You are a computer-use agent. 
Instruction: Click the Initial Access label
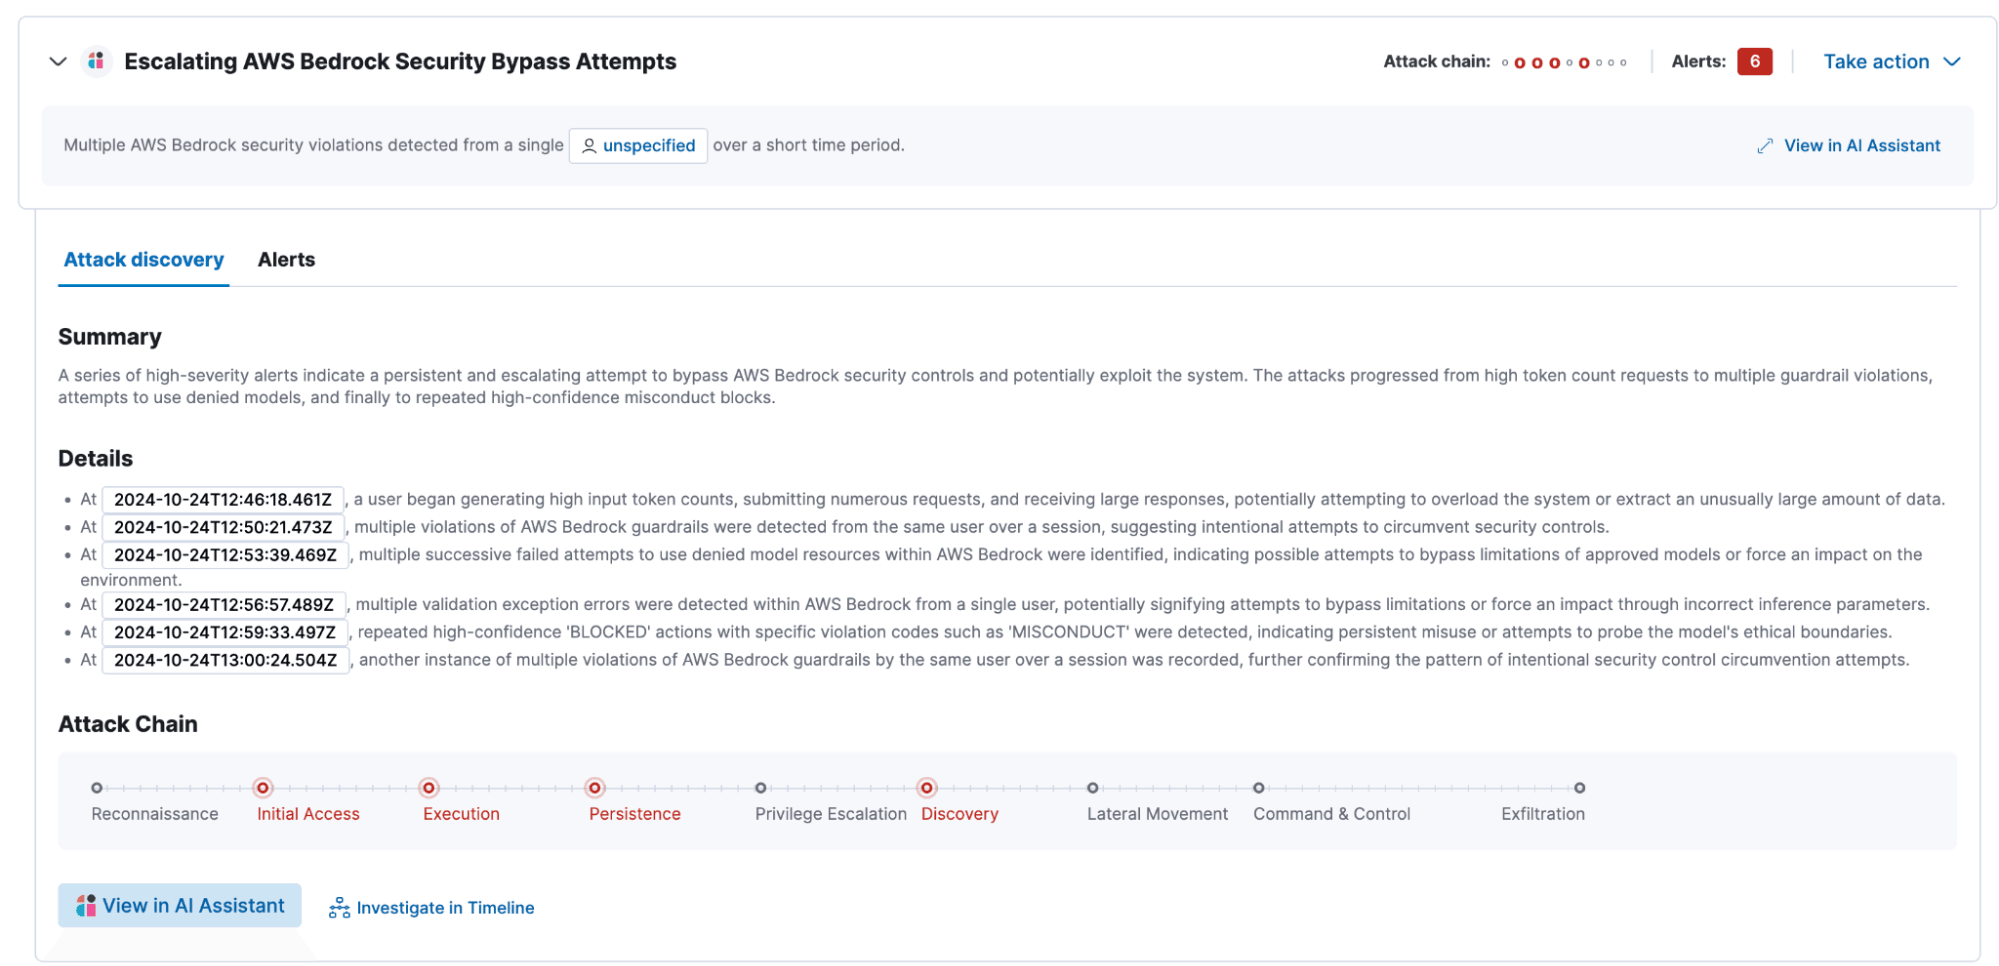(308, 814)
